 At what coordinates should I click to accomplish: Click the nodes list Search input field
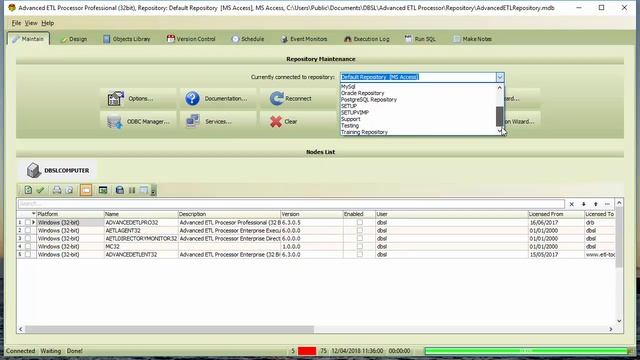291,204
